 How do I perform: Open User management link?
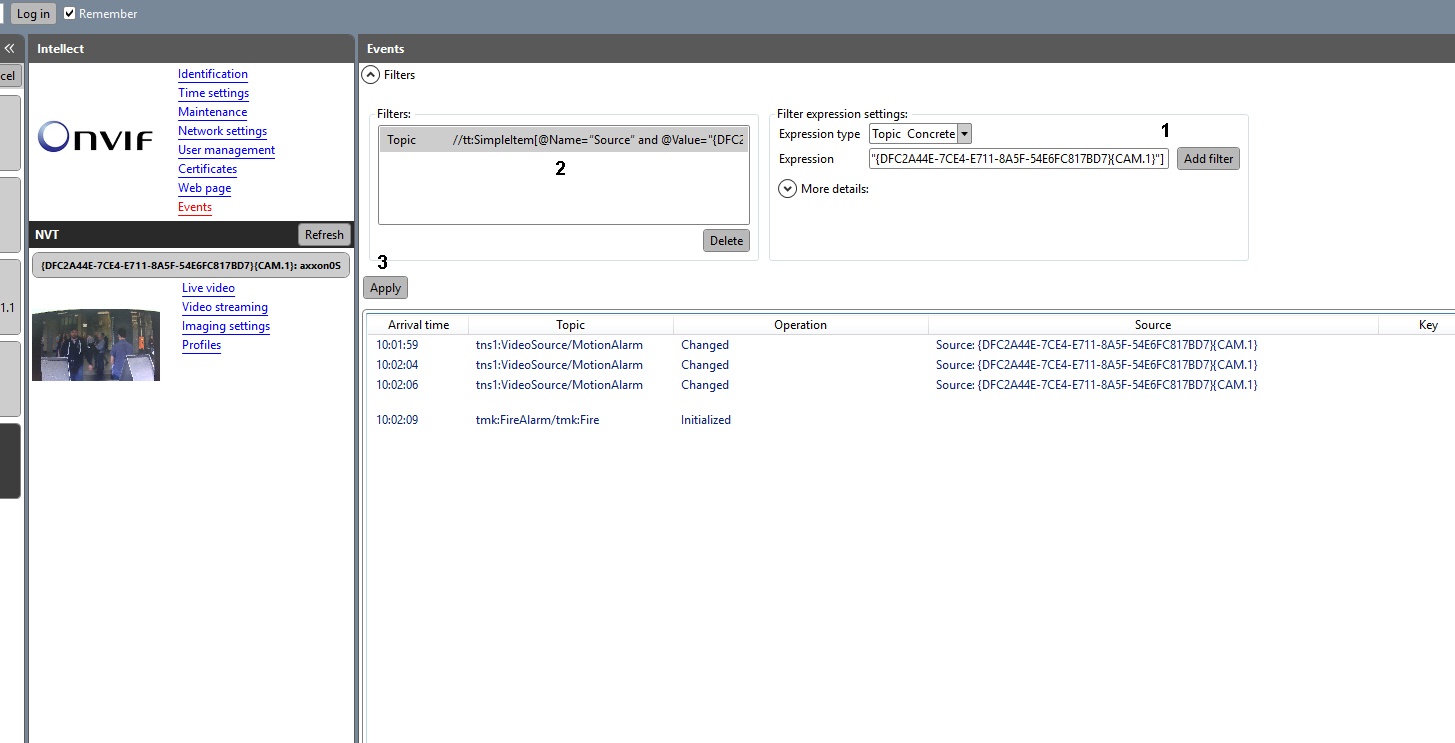pyautogui.click(x=226, y=150)
